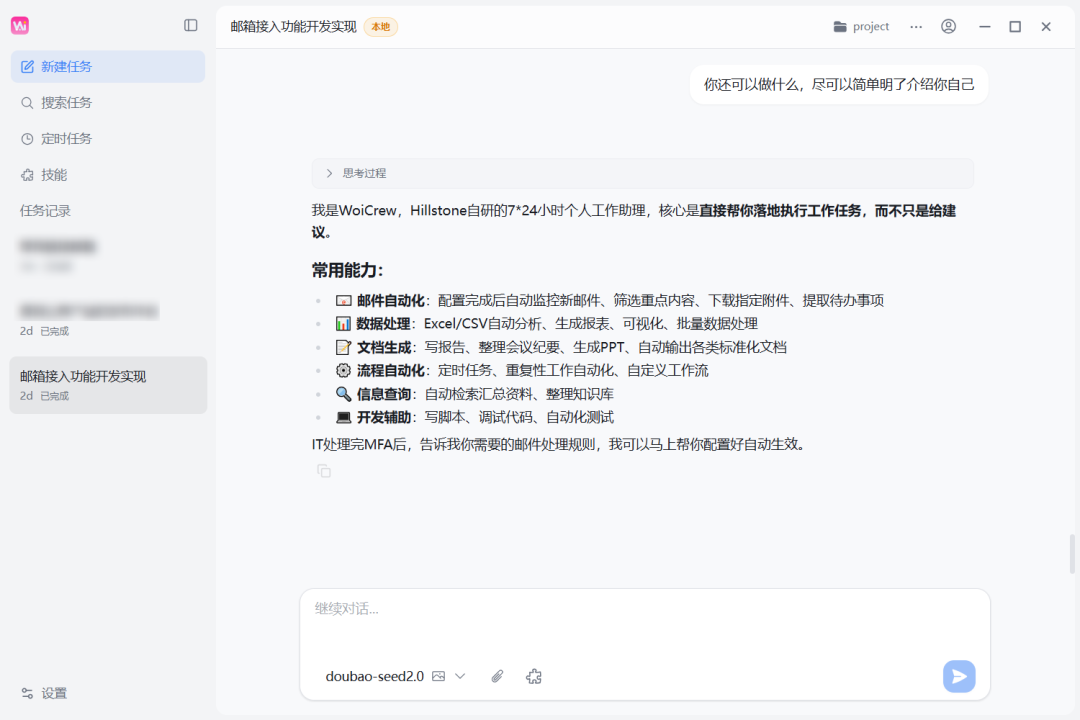1080x720 pixels.
Task: Select the 邮箱接入功能开发实现 task record
Action: [108, 385]
